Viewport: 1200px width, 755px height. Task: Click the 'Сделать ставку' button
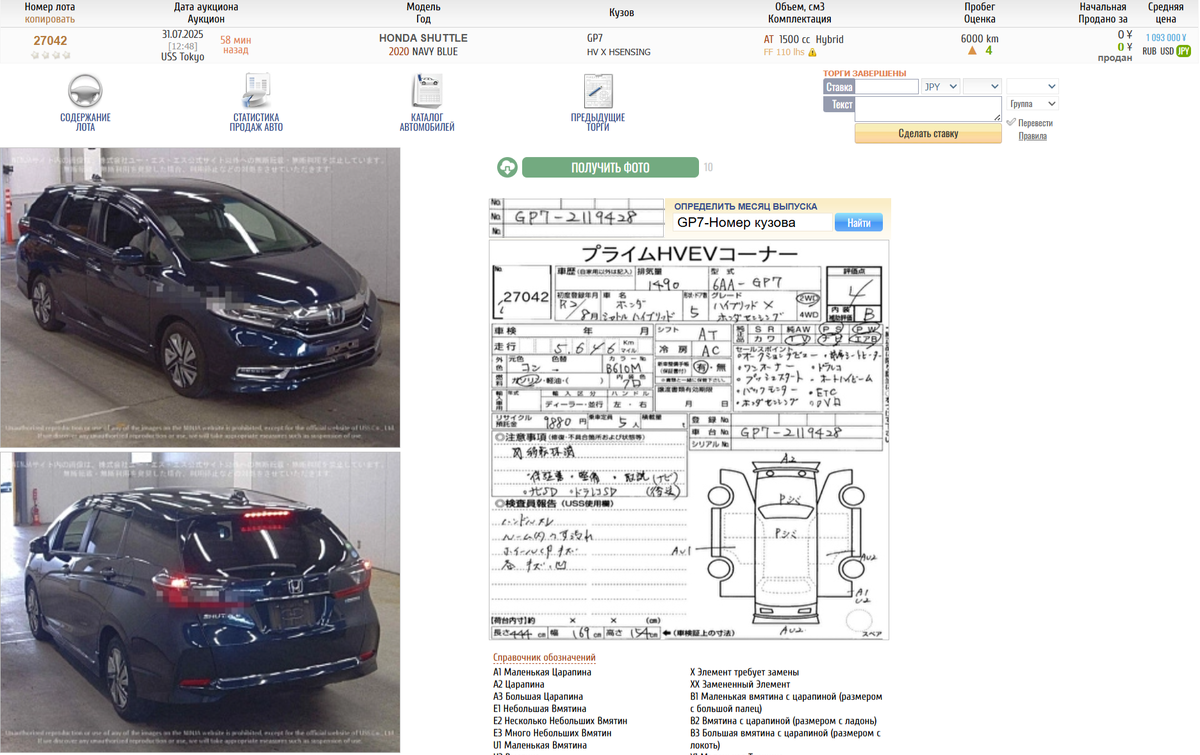click(x=928, y=133)
